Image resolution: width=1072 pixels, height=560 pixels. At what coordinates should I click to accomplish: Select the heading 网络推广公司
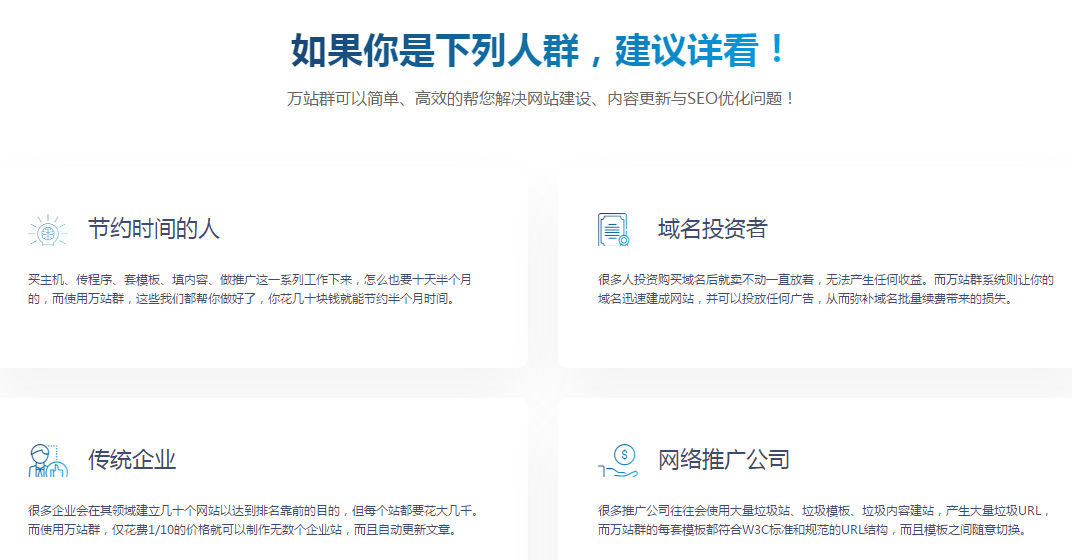point(723,459)
